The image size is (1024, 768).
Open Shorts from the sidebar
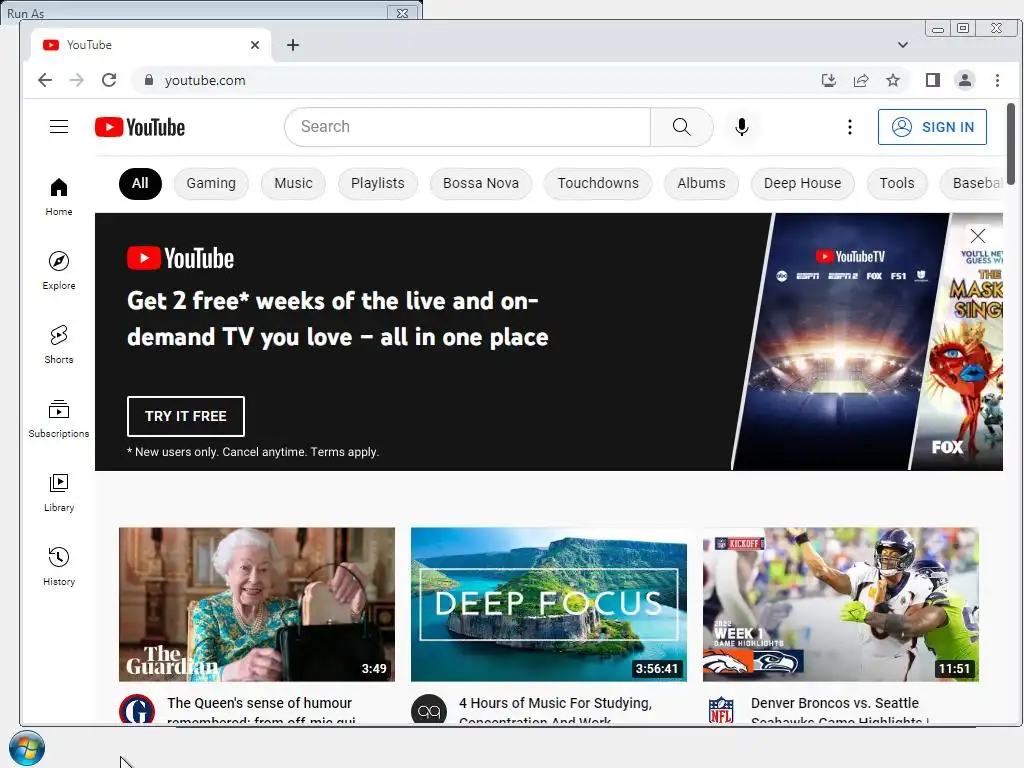[59, 344]
